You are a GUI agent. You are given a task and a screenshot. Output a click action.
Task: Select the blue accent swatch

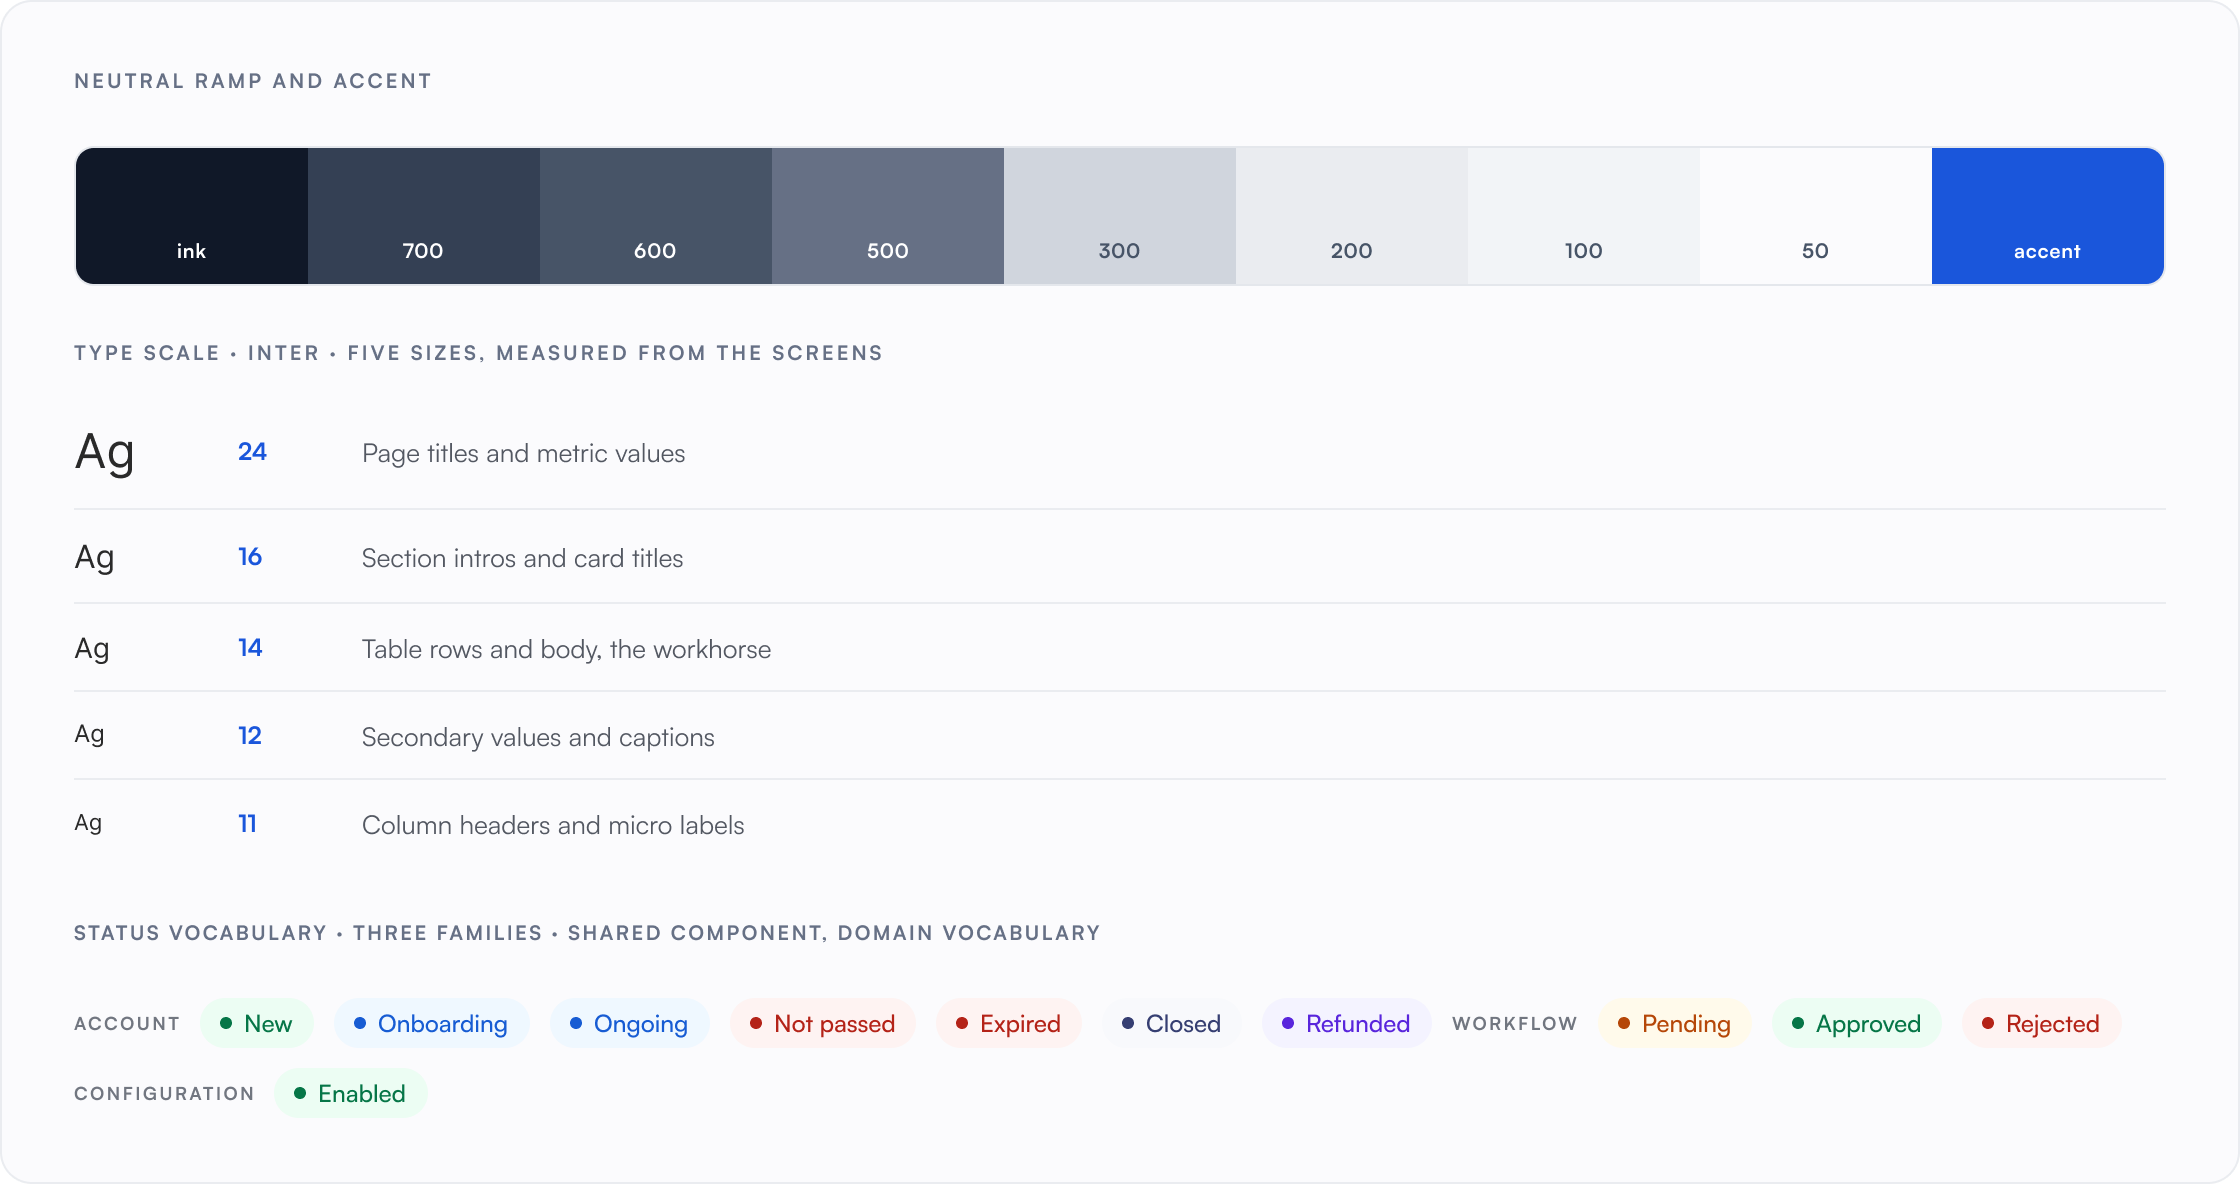(x=2048, y=216)
